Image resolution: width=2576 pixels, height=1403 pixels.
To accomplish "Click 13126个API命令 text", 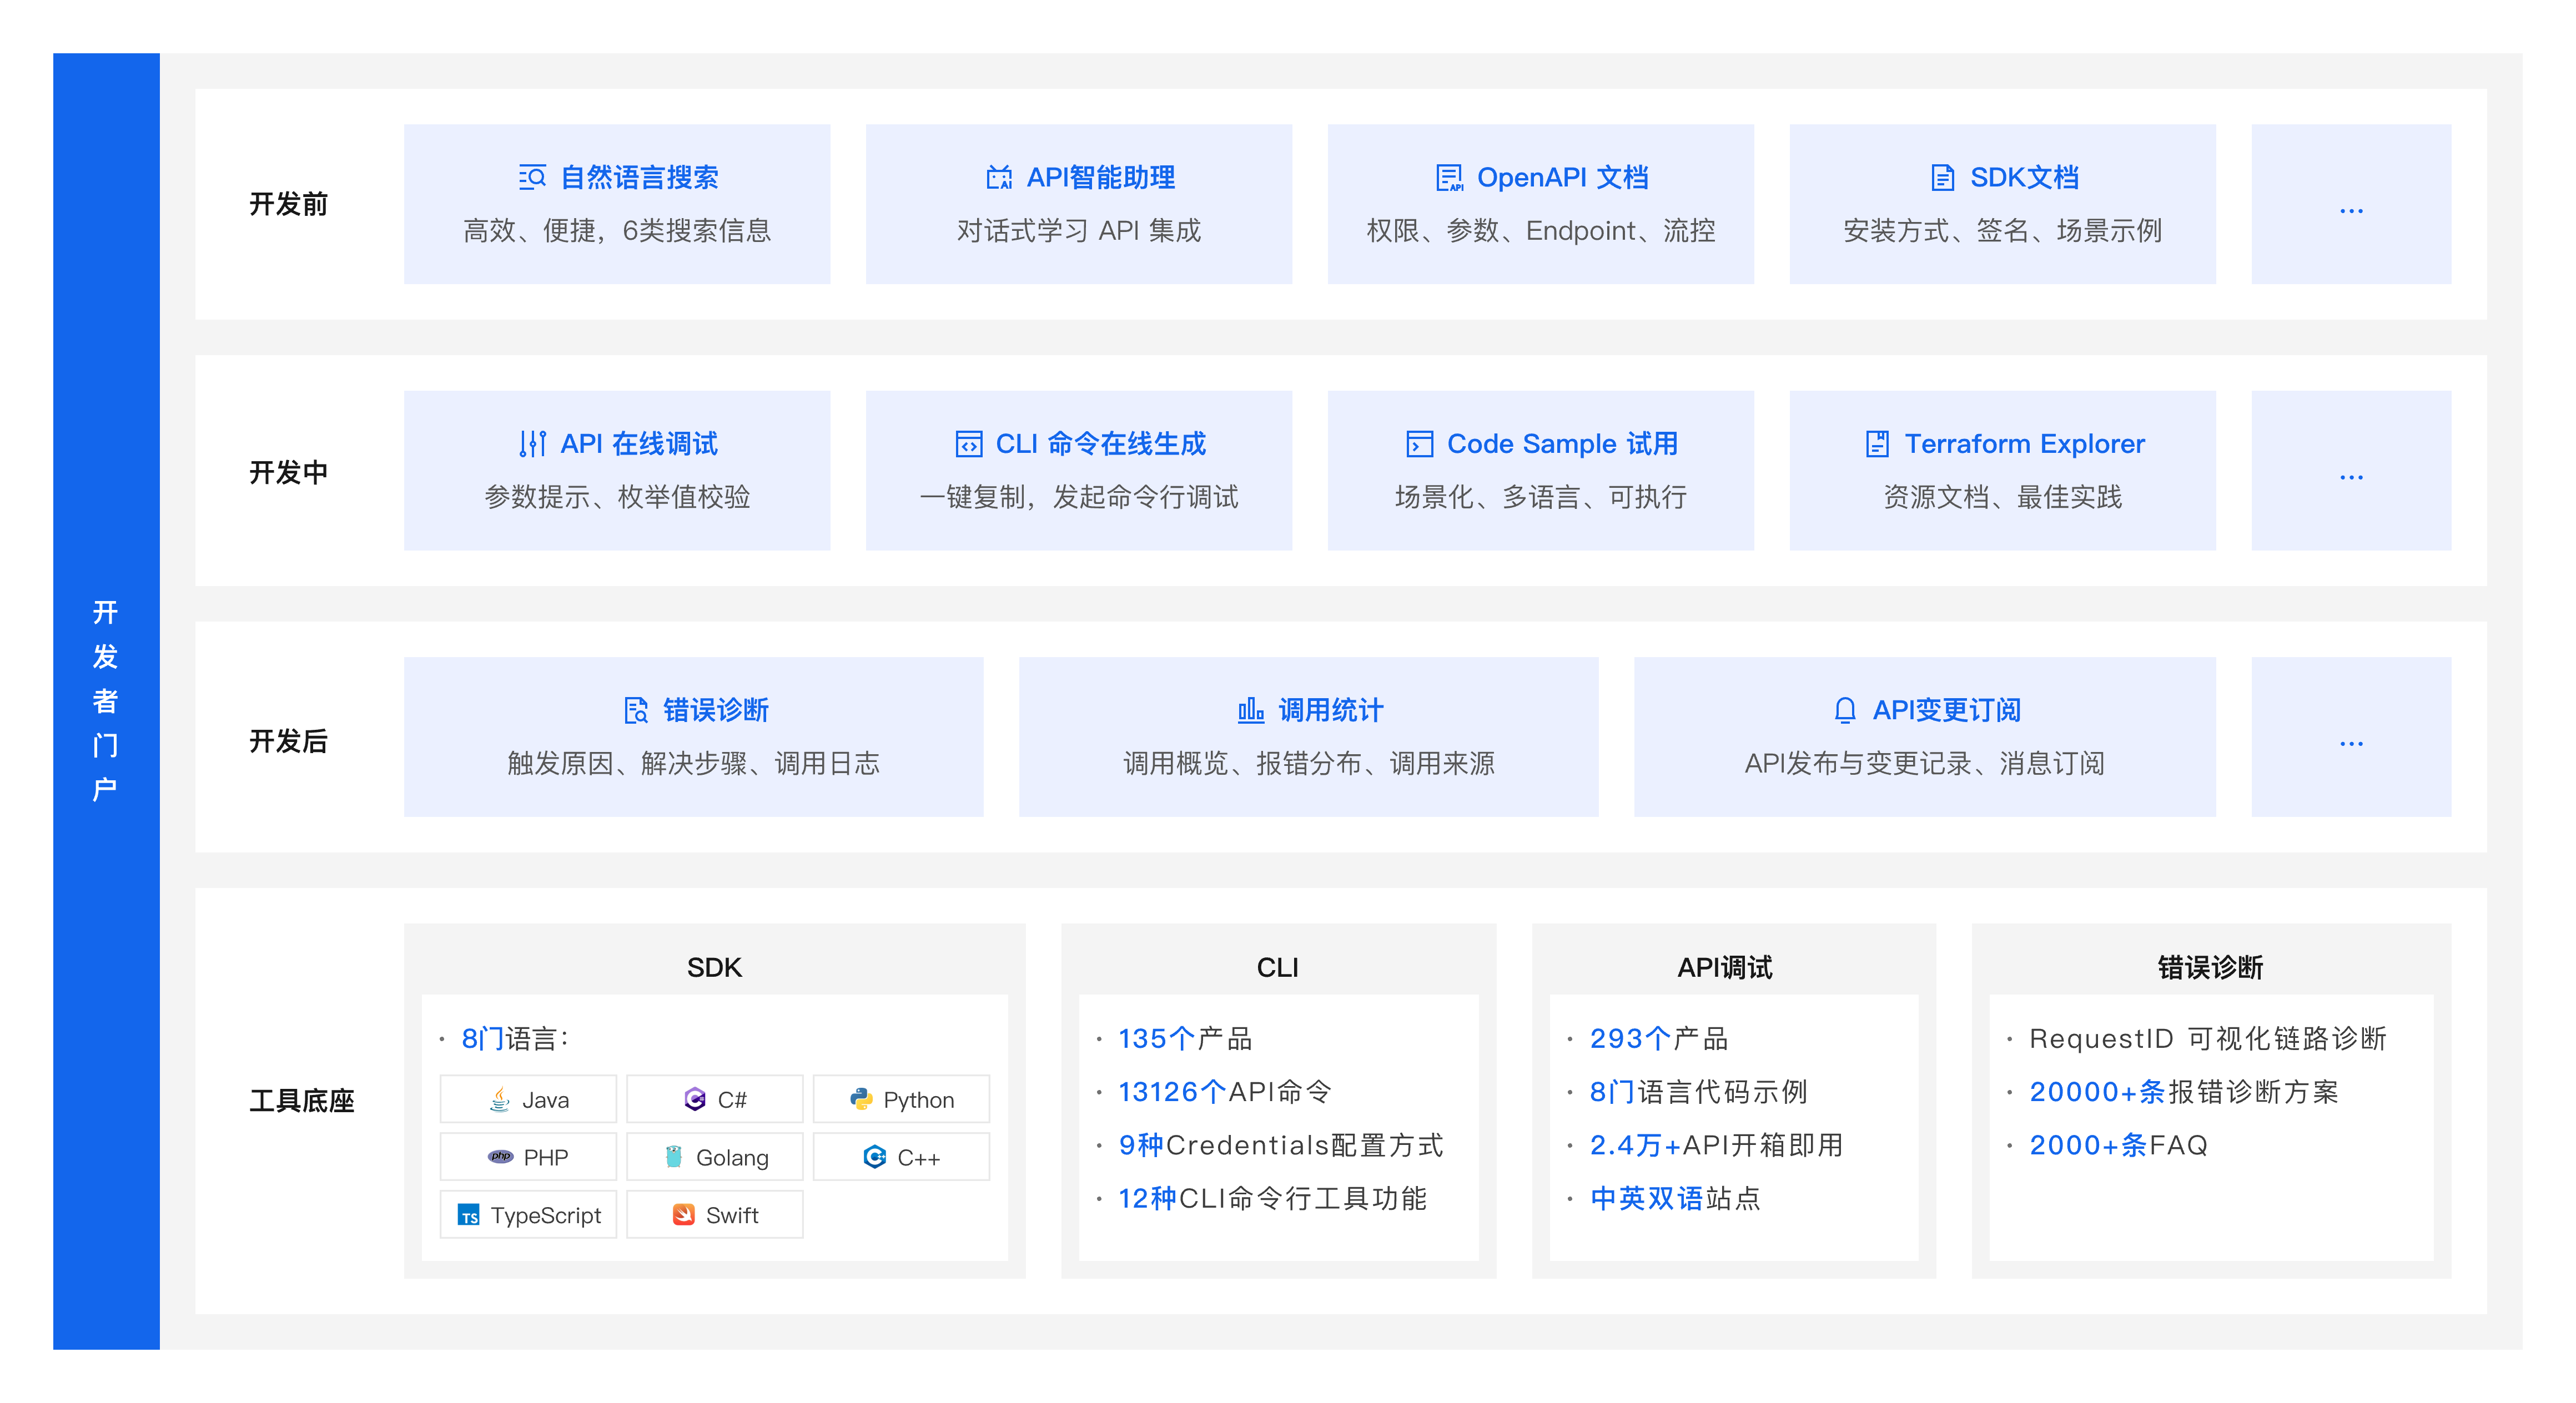I will [x=1225, y=1092].
